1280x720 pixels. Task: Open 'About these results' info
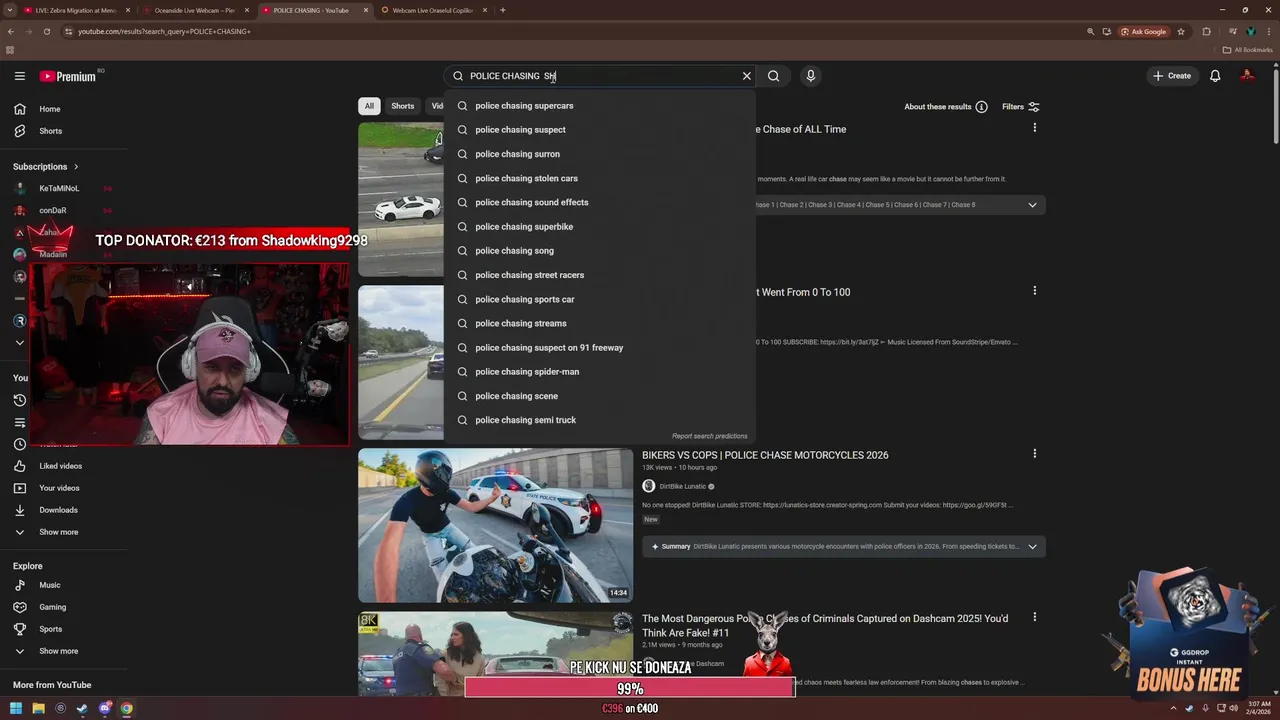(x=945, y=107)
